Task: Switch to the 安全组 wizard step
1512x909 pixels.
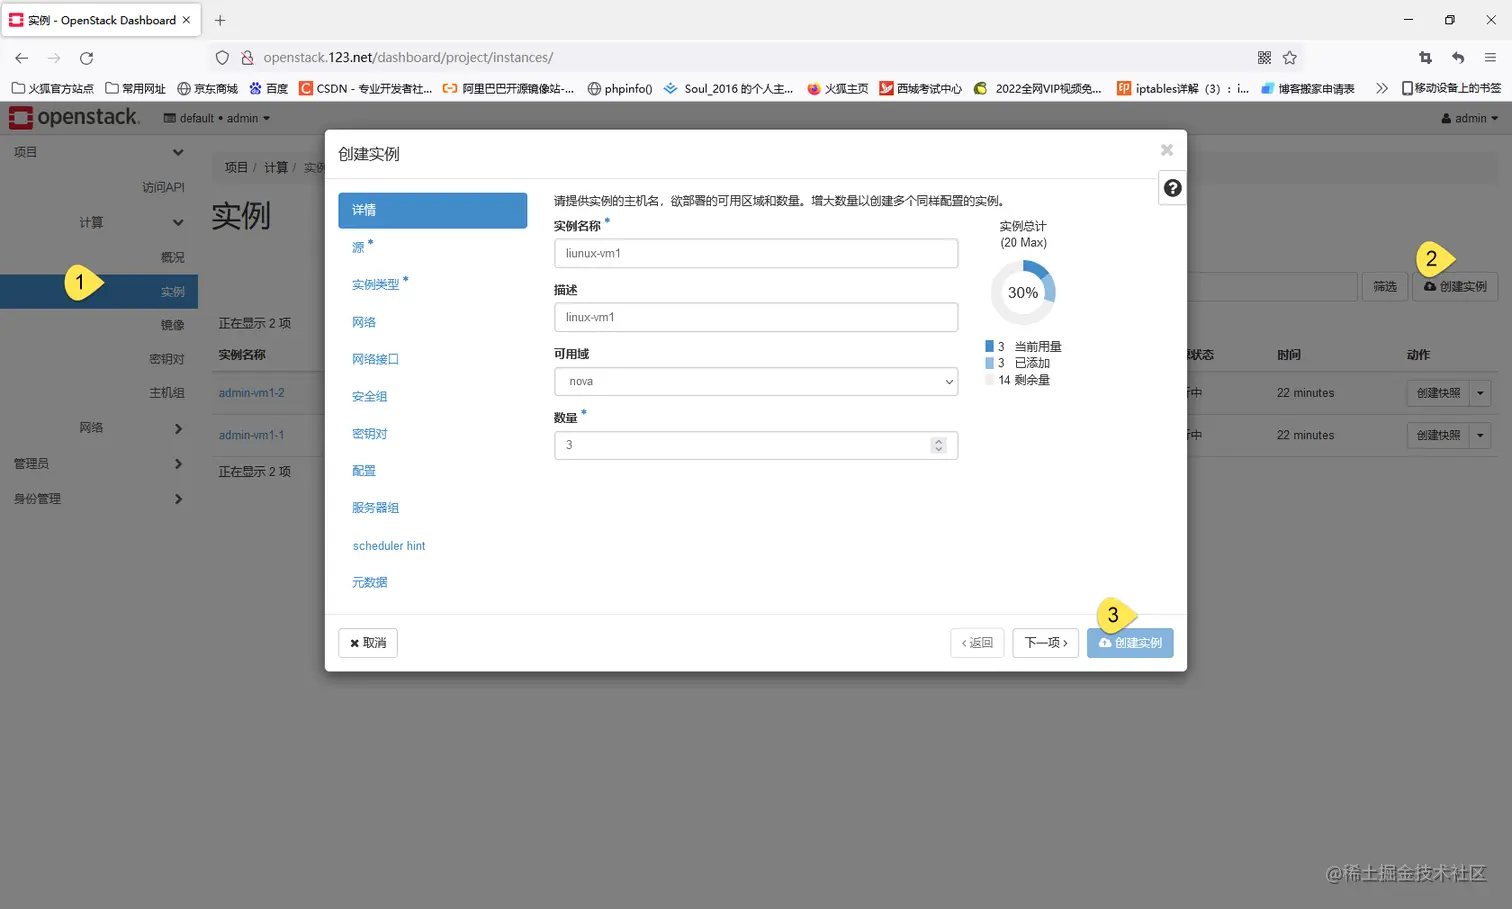Action: (369, 396)
